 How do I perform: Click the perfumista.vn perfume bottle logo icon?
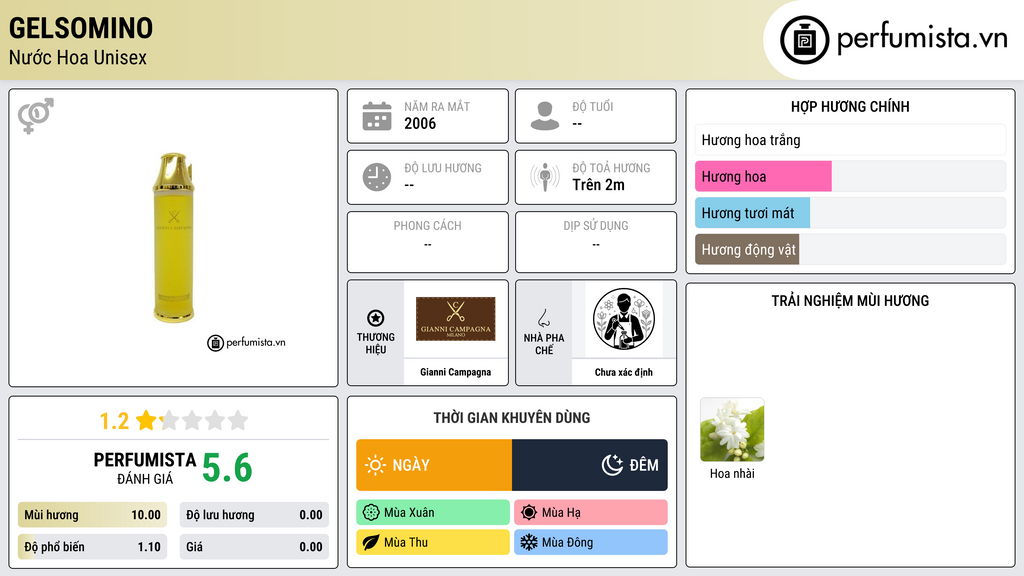click(805, 40)
